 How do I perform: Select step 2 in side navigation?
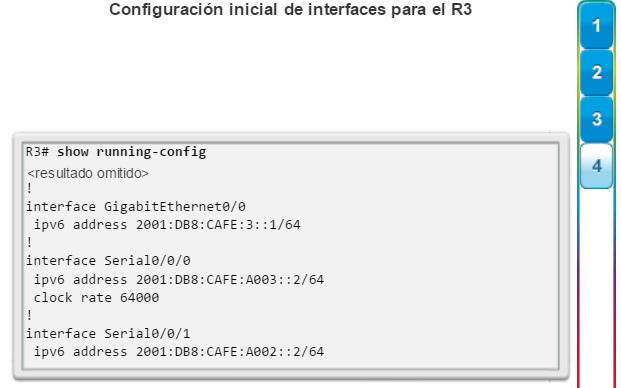(x=596, y=72)
